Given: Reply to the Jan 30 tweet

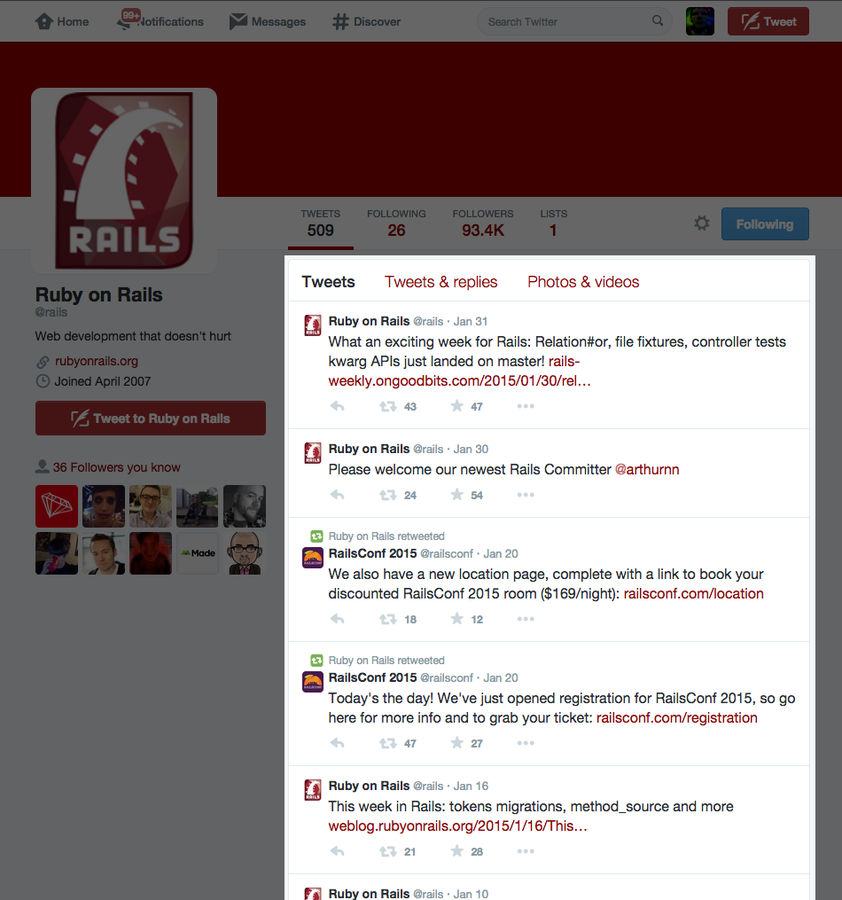Looking at the screenshot, I should tap(337, 495).
